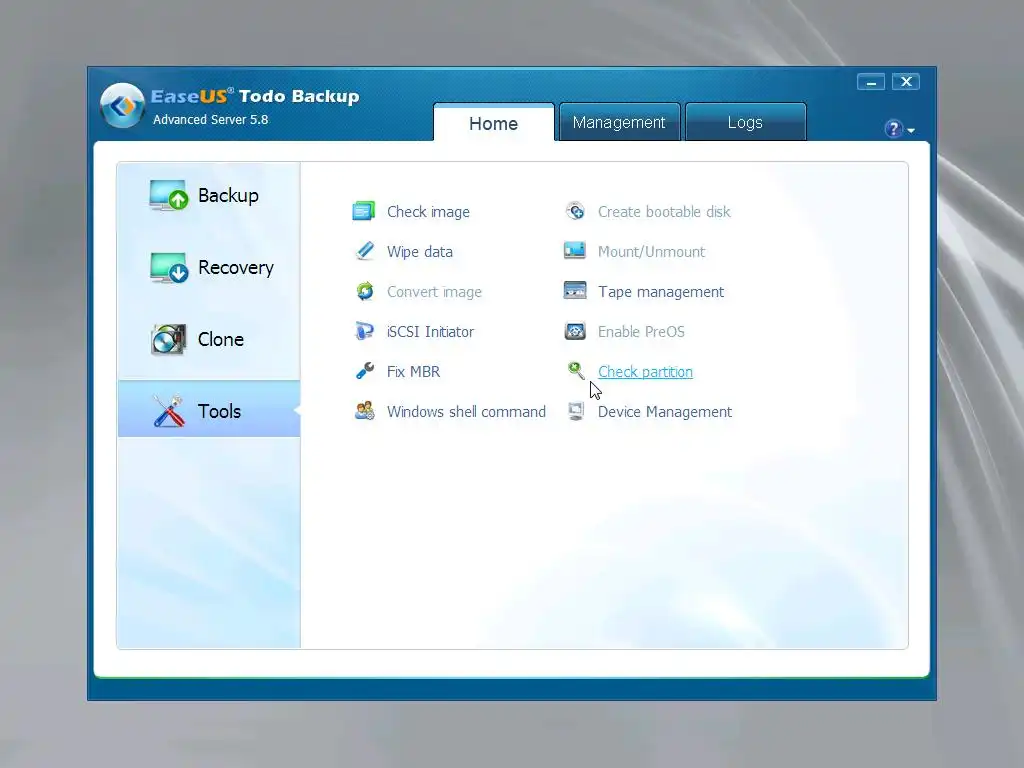Open the Fix MBR link
The height and width of the screenshot is (768, 1024).
point(413,372)
